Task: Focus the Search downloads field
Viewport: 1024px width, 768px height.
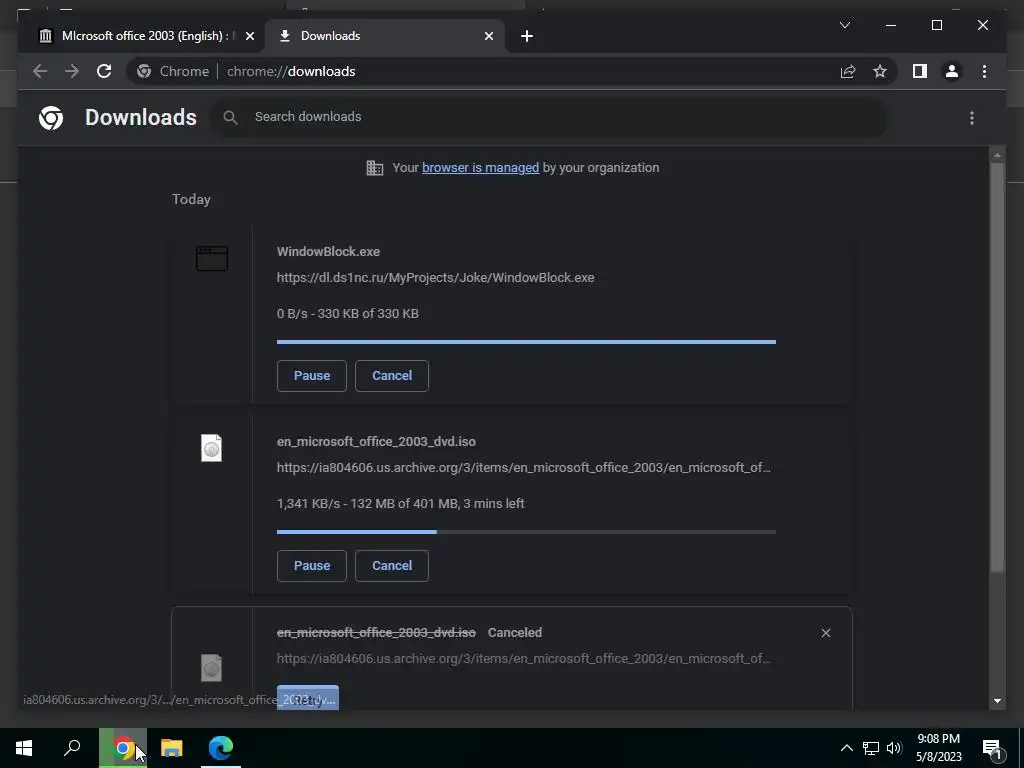Action: (x=549, y=117)
